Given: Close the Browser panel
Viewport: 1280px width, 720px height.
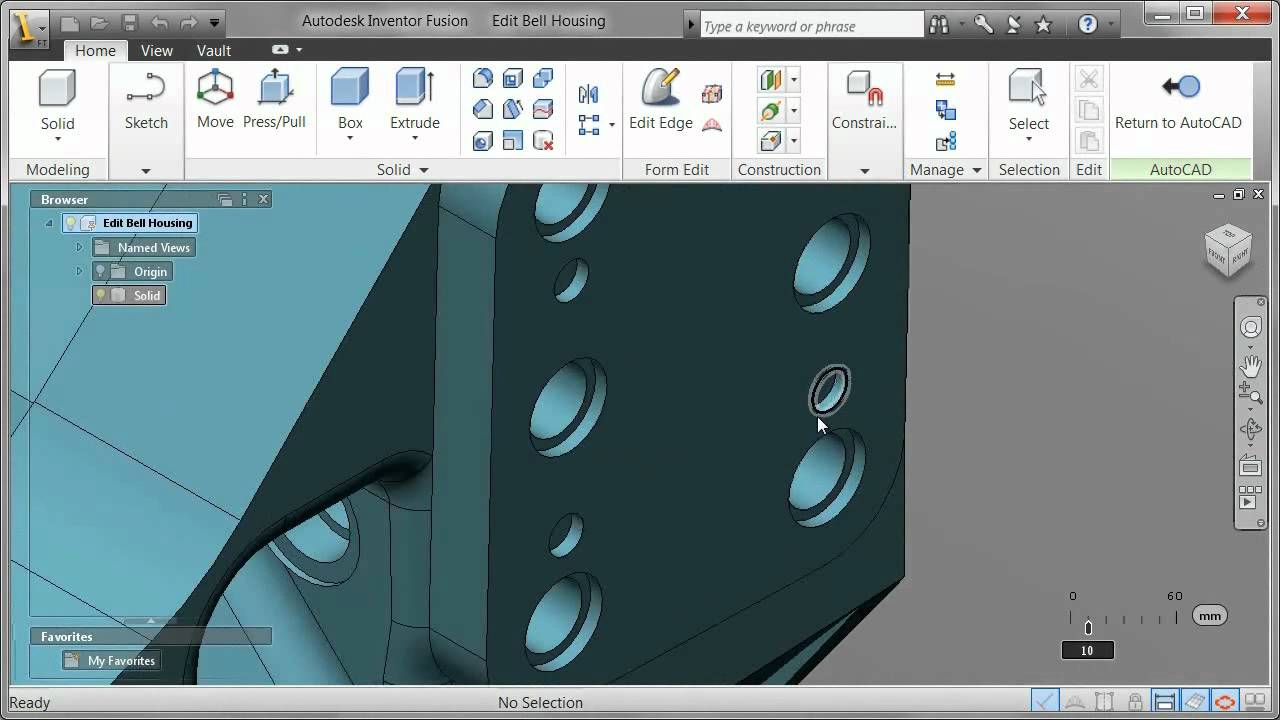Looking at the screenshot, I should click(264, 199).
